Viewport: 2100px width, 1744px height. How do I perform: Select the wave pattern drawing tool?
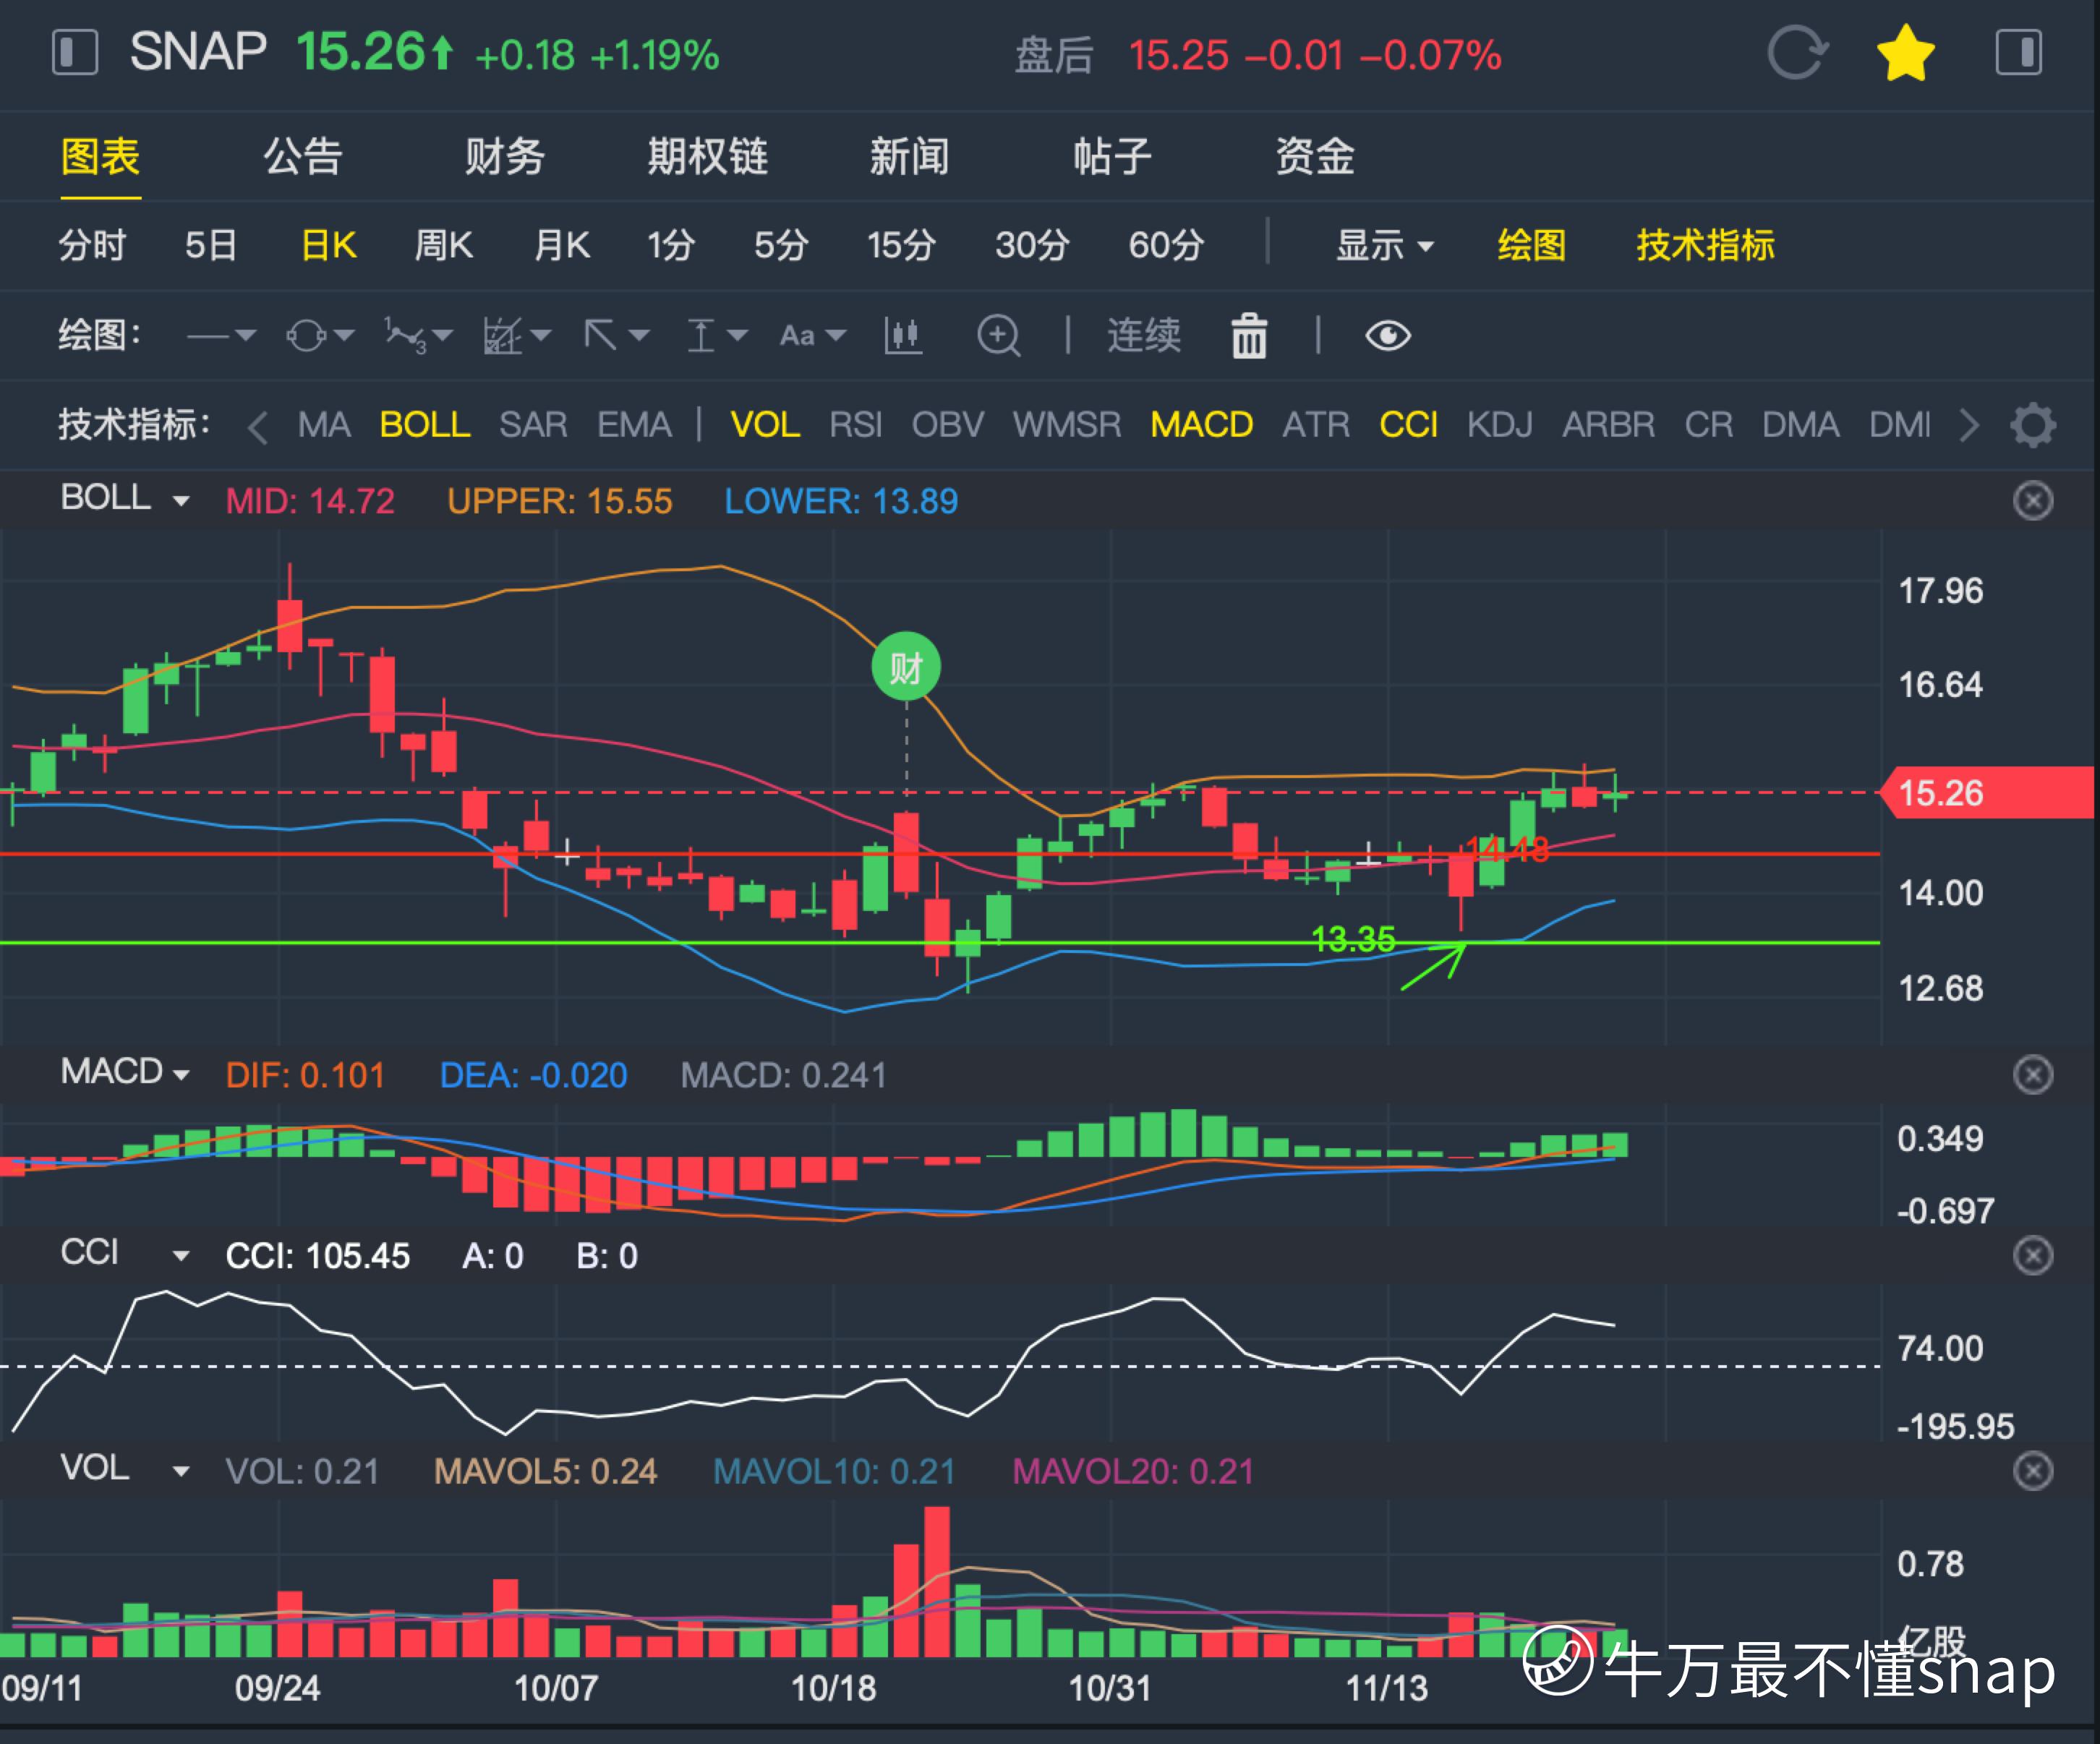[406, 336]
